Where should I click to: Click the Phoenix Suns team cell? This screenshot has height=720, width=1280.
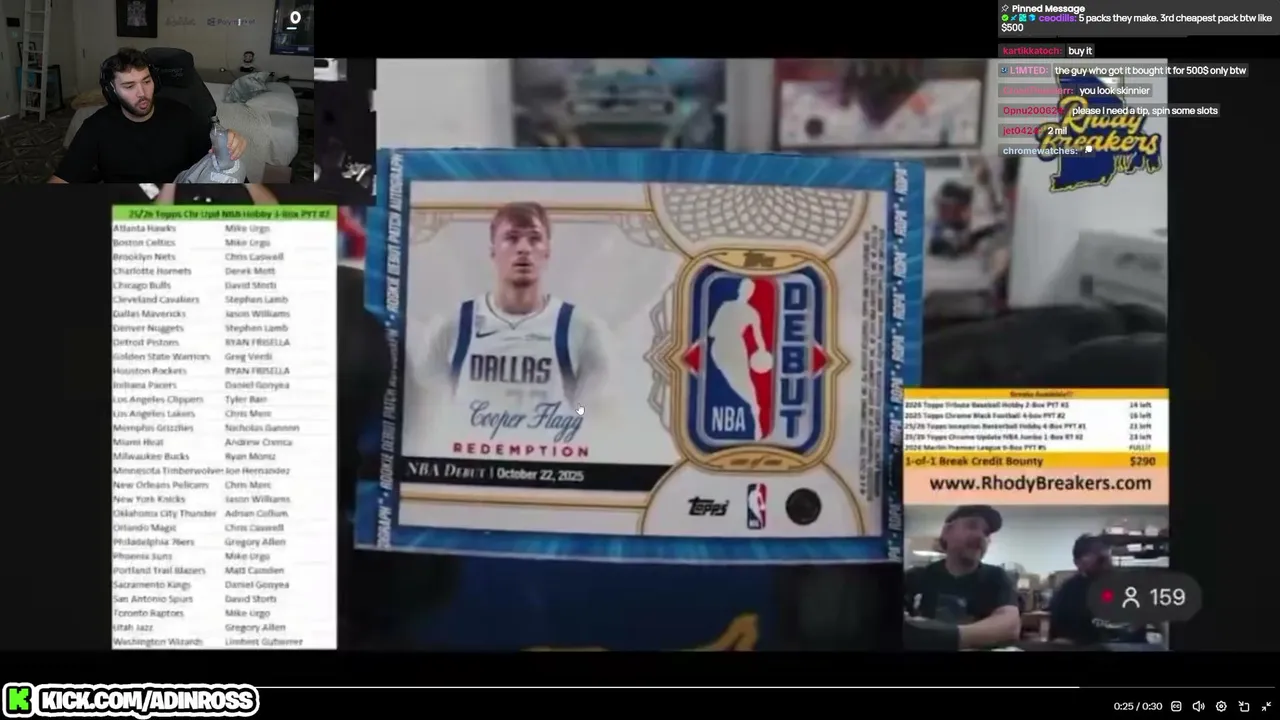143,556
